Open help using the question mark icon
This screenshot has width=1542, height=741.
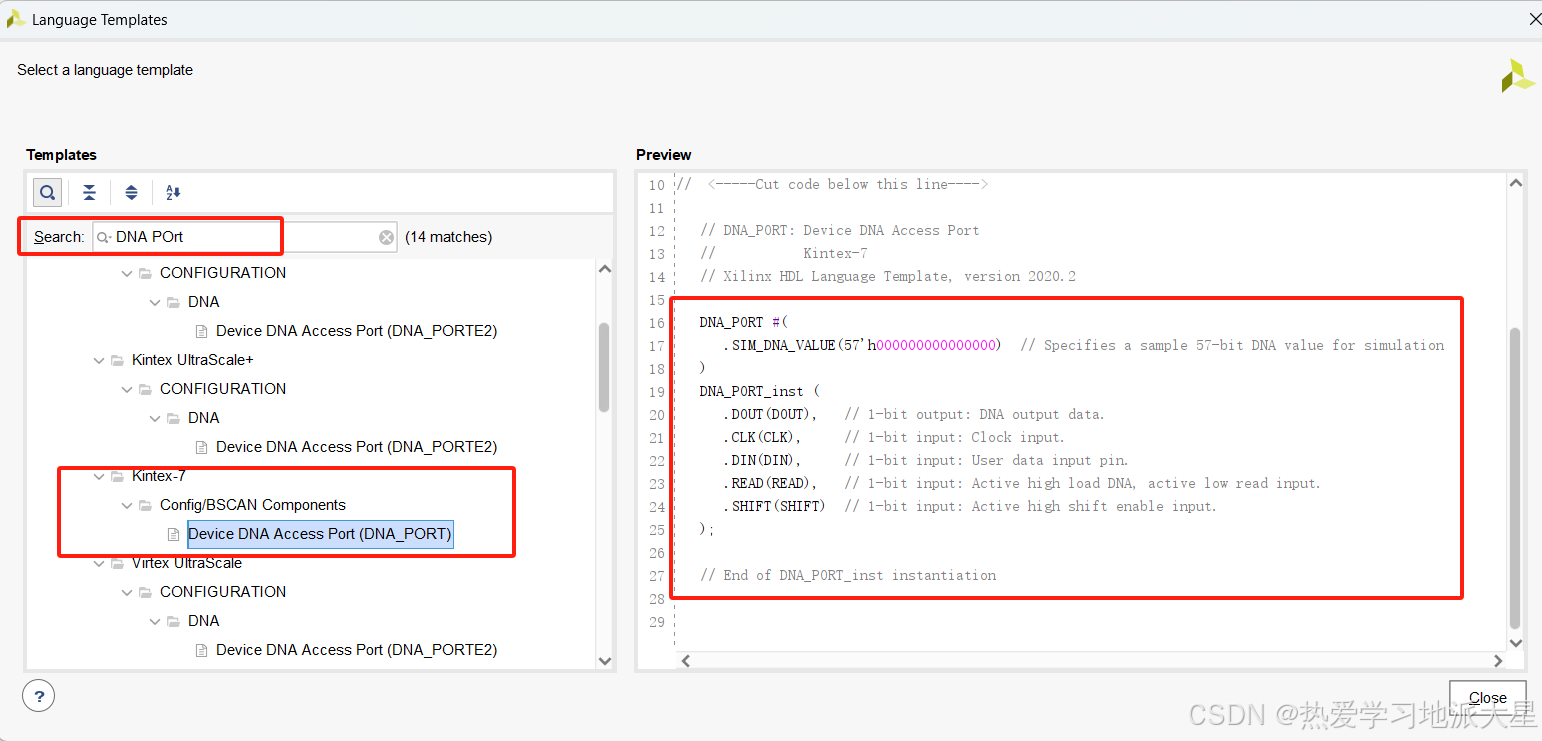coord(38,695)
